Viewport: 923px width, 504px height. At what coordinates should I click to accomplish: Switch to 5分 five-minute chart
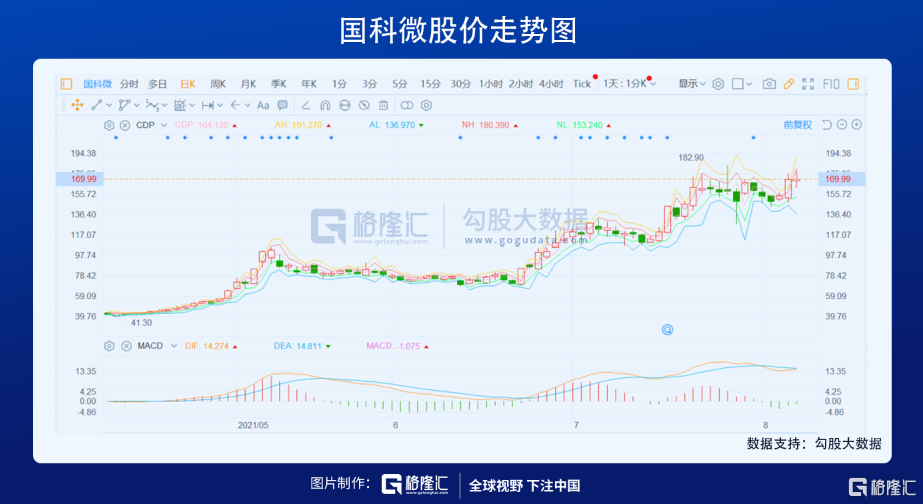click(400, 84)
